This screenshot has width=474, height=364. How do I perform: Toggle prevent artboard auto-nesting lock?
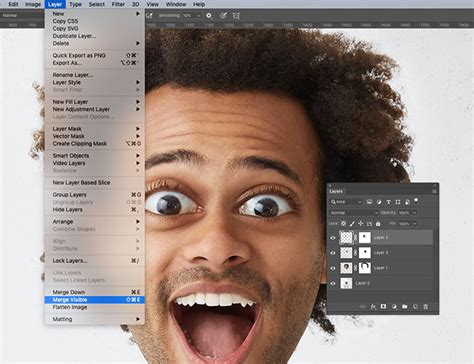point(369,224)
